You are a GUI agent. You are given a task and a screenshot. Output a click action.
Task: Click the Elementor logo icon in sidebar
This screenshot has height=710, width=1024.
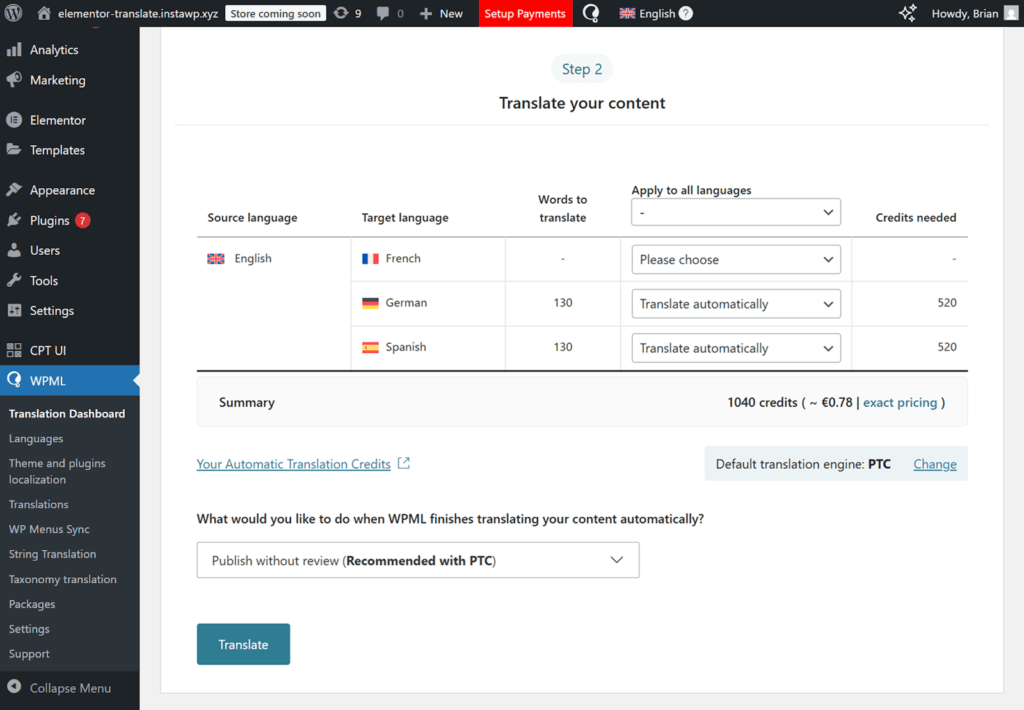[x=14, y=120]
